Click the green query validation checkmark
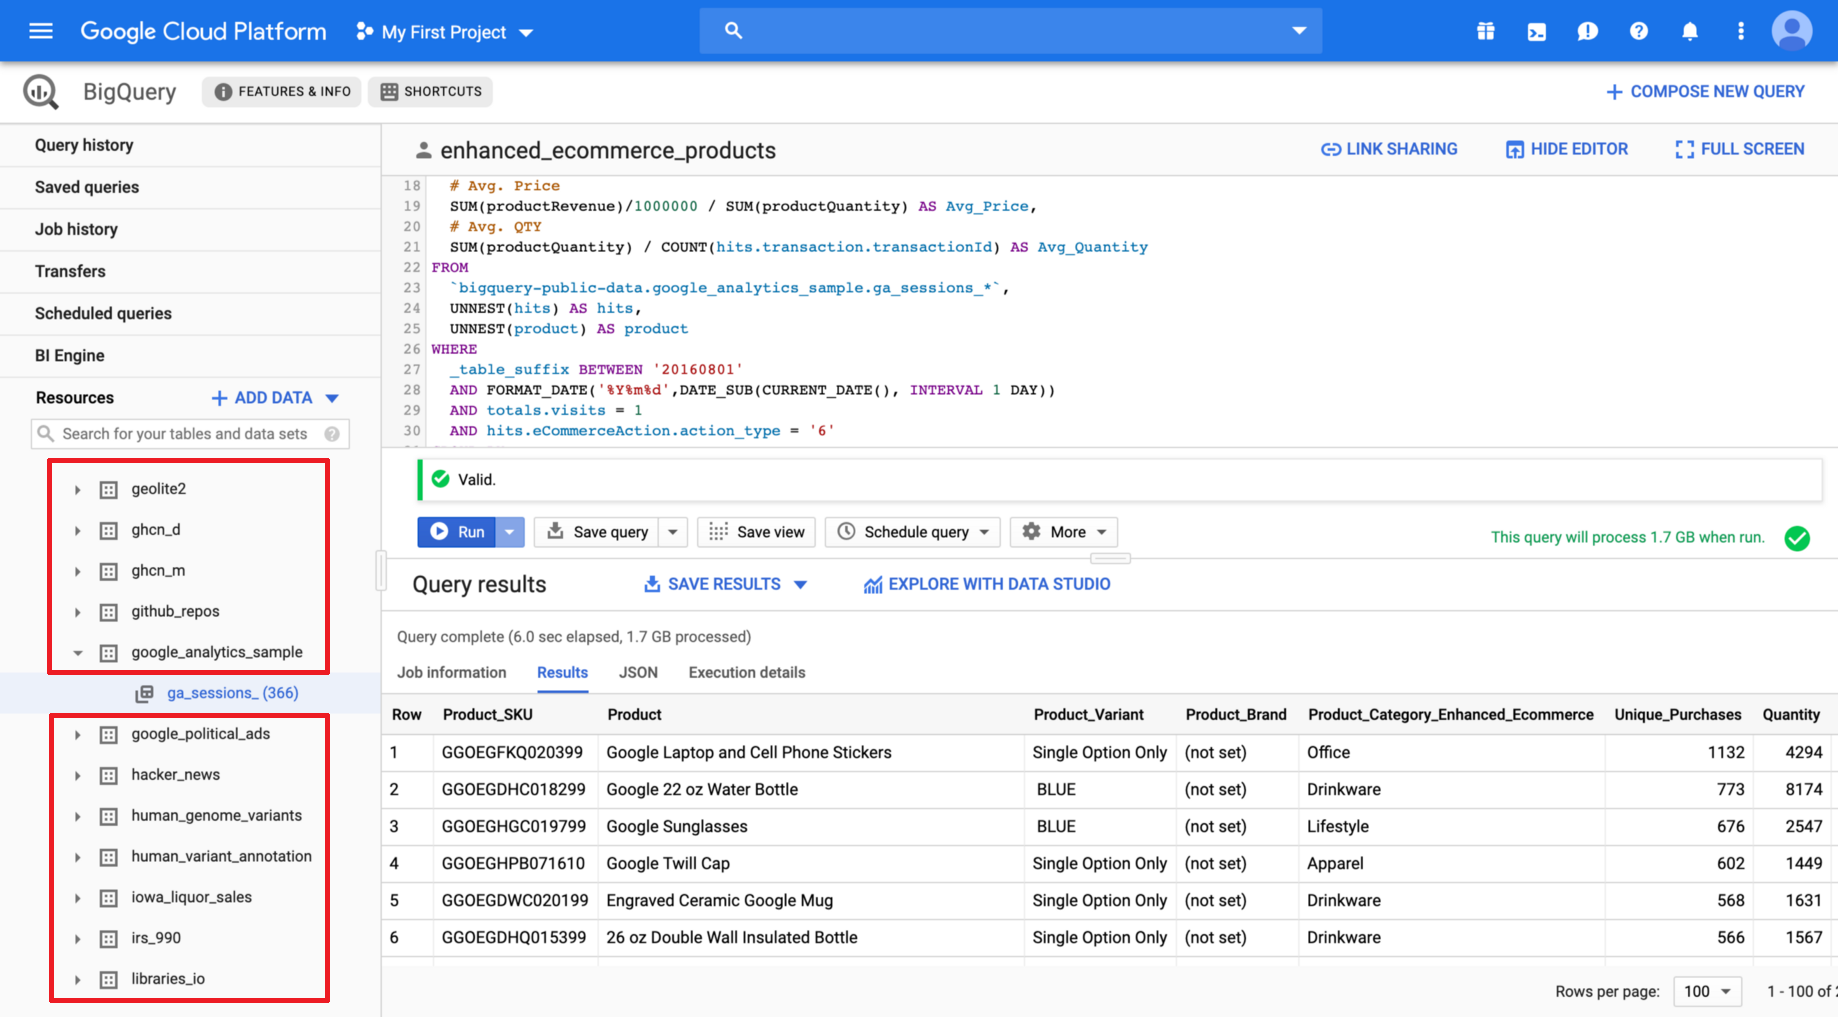This screenshot has width=1838, height=1017. (1797, 538)
